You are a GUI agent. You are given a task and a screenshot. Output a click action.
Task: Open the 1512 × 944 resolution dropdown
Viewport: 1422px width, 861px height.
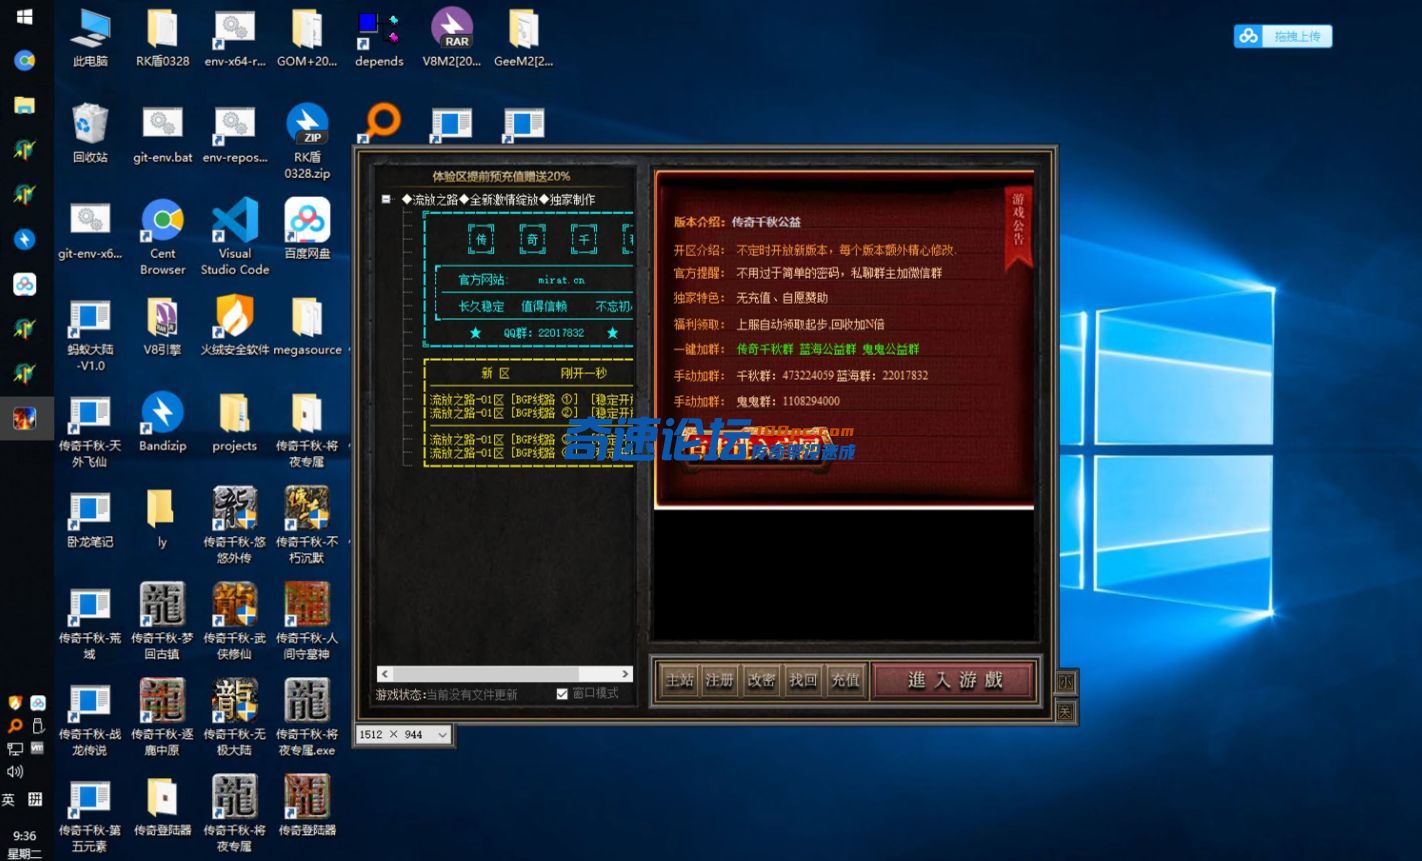click(404, 734)
